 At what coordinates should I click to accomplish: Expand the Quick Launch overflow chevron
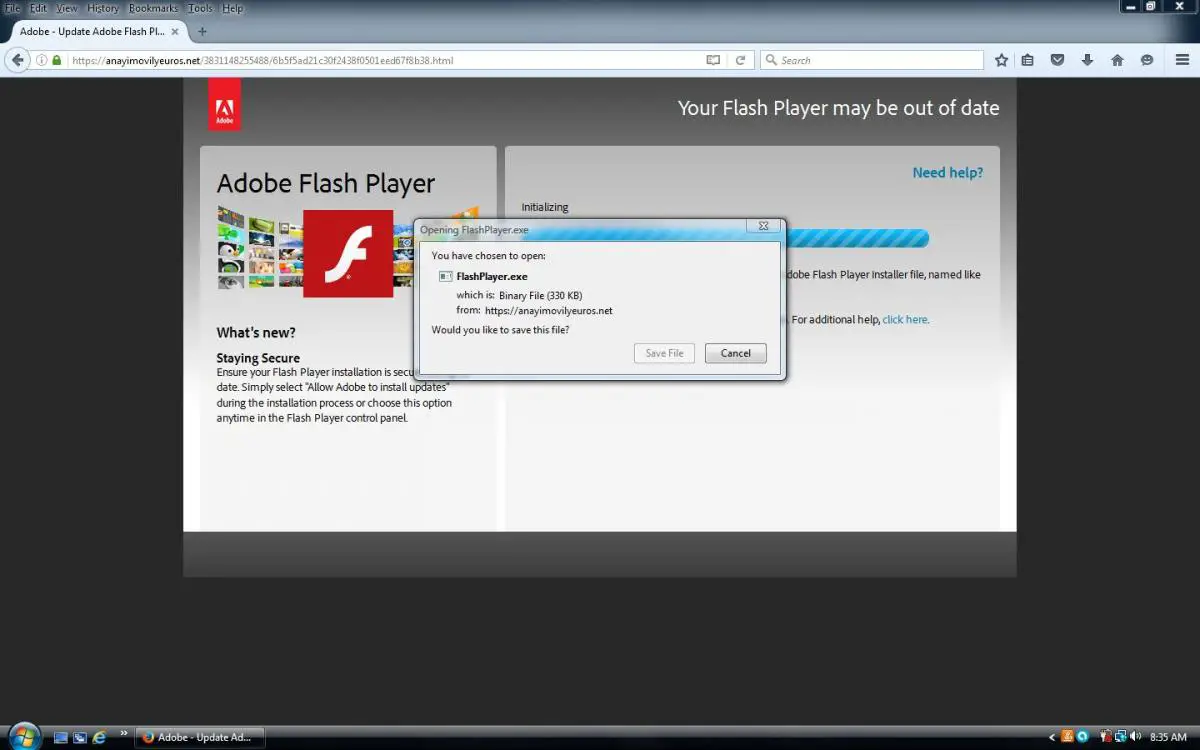tap(124, 732)
